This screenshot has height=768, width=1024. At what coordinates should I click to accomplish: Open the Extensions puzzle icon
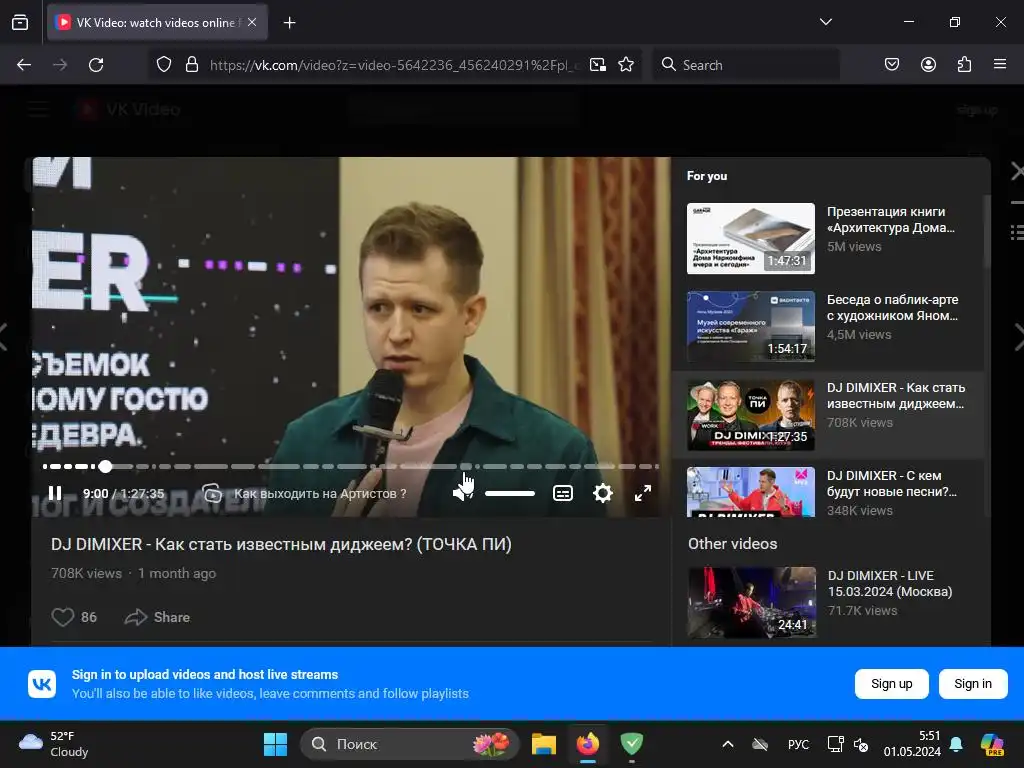964,65
